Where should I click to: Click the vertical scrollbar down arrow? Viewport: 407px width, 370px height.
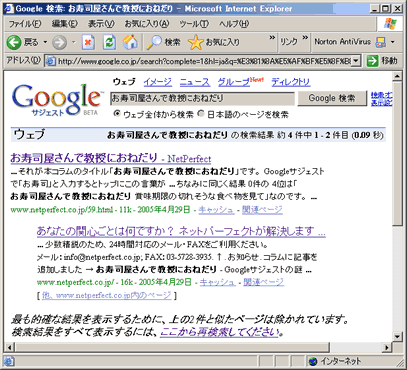tap(397, 336)
